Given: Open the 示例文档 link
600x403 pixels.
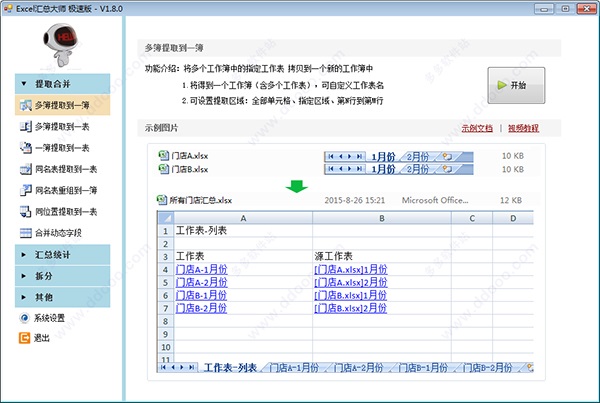Looking at the screenshot, I should (477, 128).
